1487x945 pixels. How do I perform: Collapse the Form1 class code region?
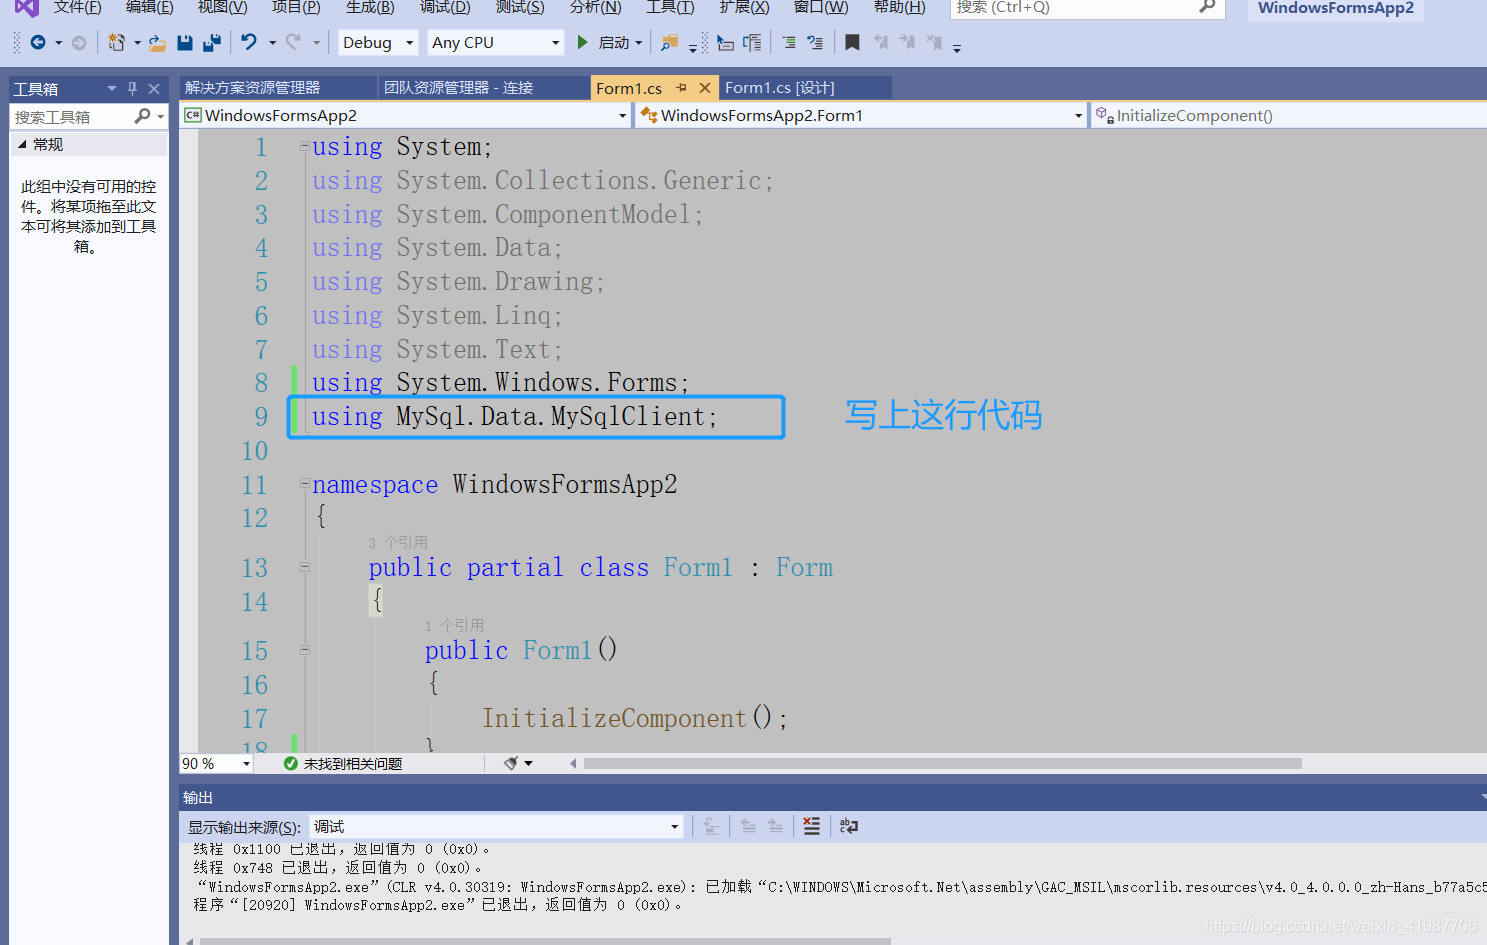tap(305, 567)
